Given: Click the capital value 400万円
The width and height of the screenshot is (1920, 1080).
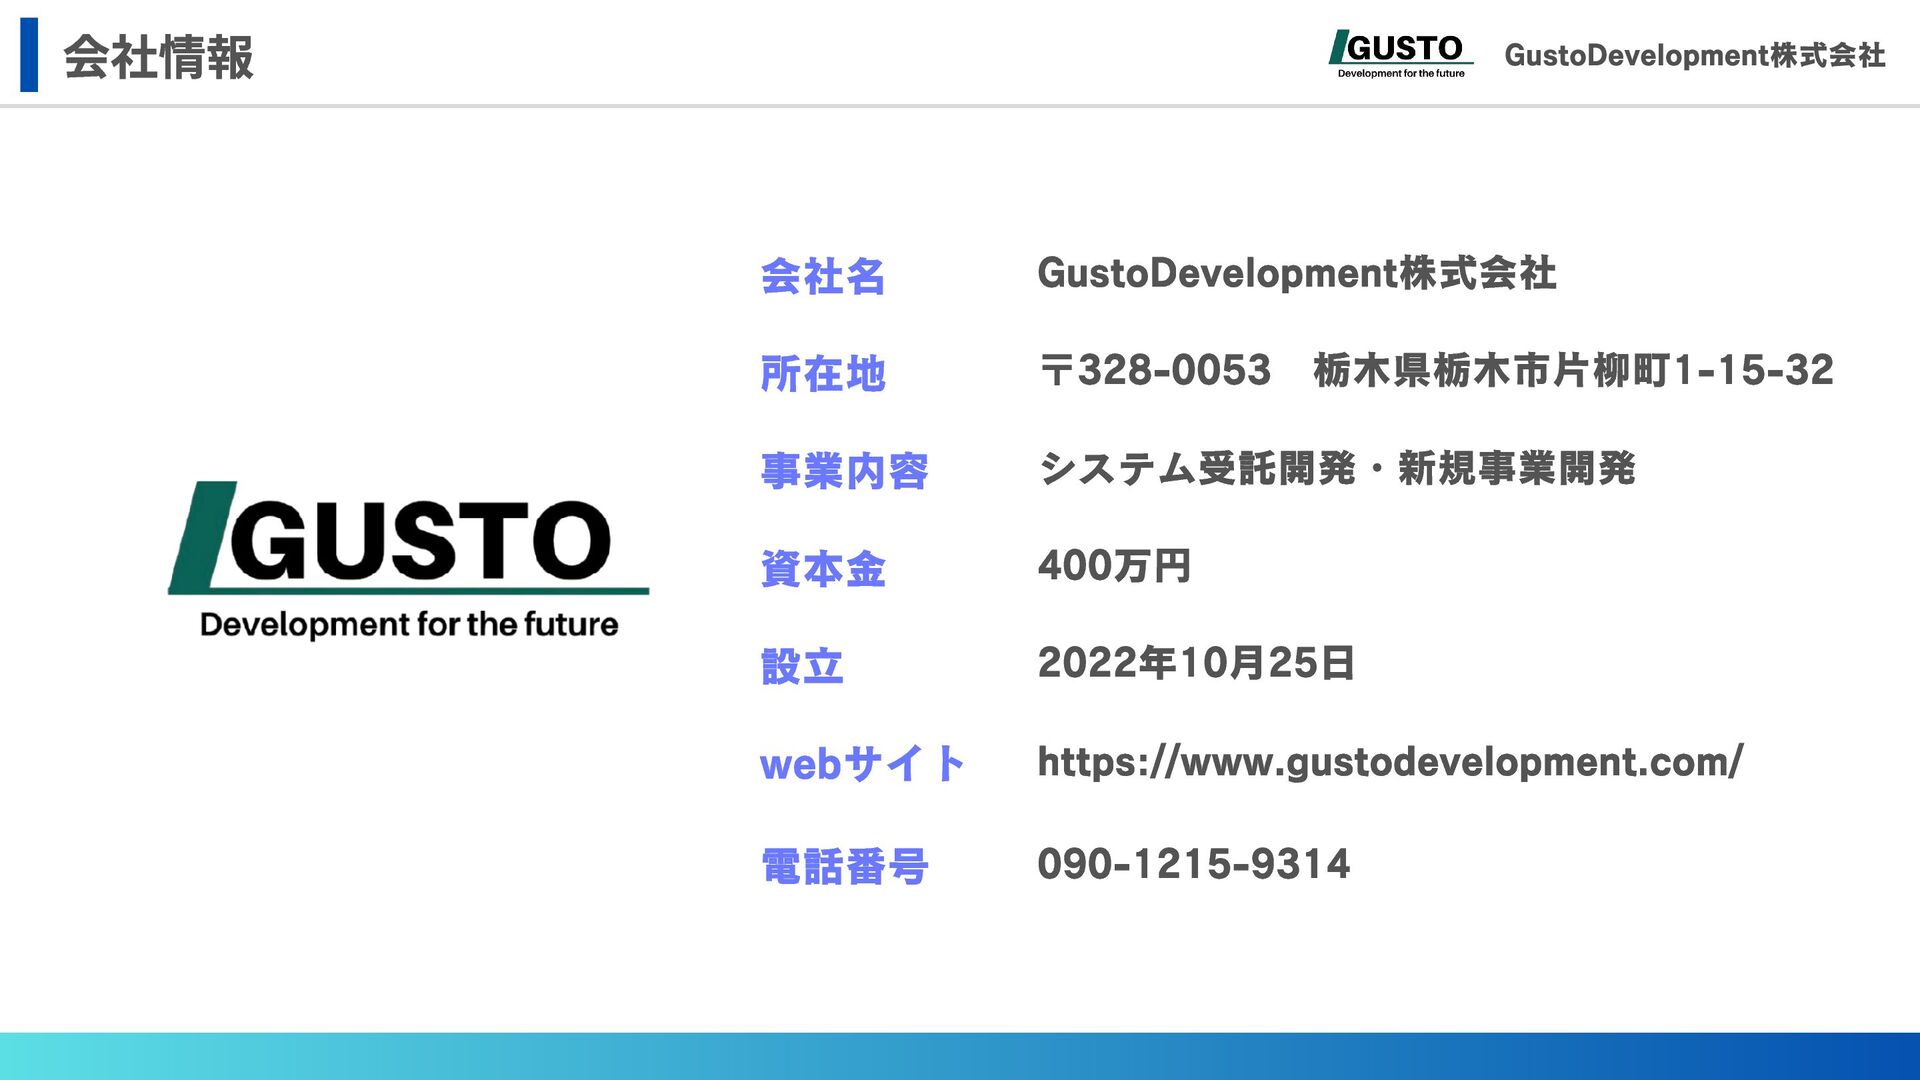Looking at the screenshot, I should pyautogui.click(x=1114, y=566).
